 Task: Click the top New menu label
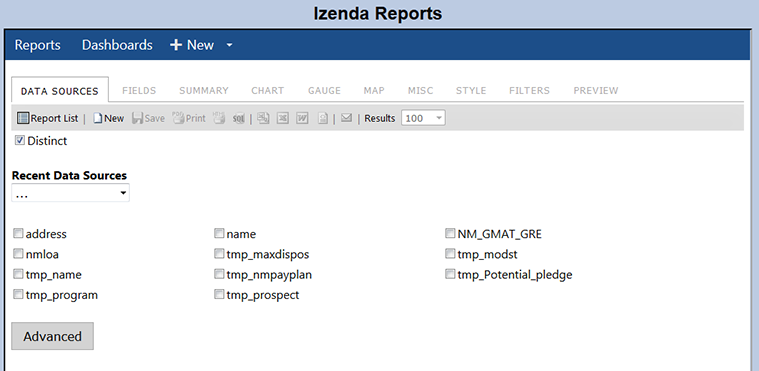pyautogui.click(x=200, y=45)
